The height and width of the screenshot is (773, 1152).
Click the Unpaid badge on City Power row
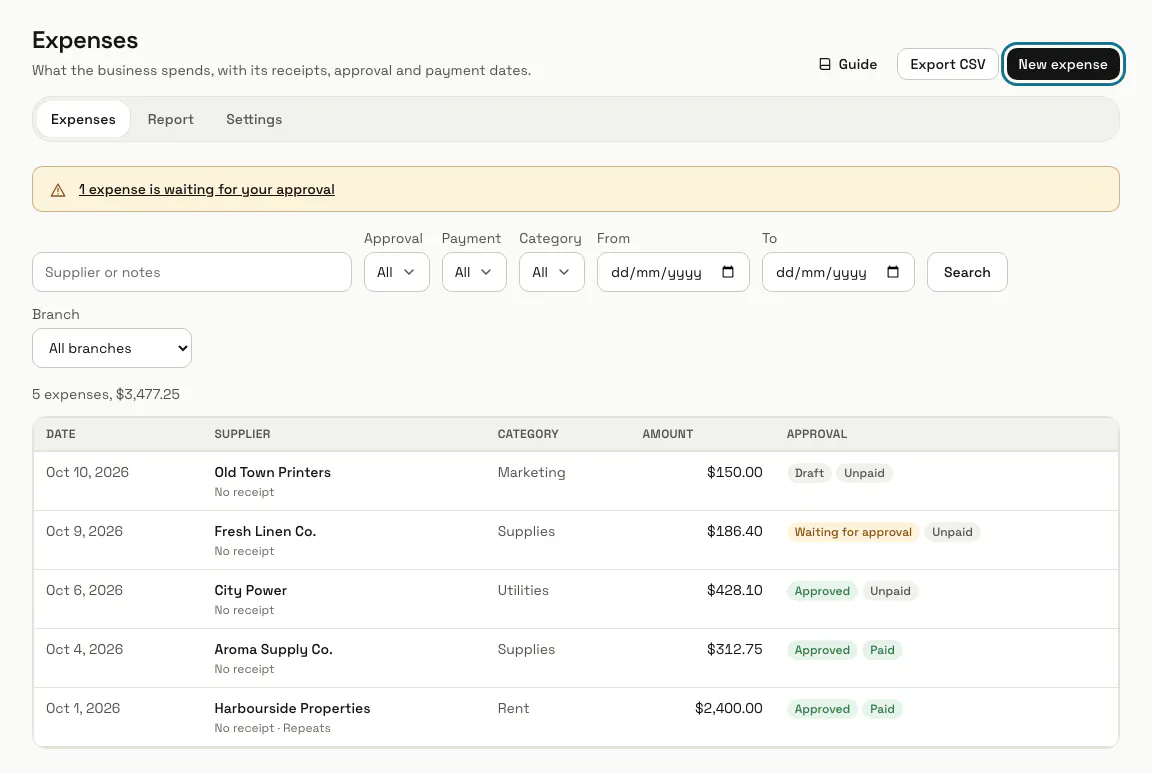click(x=890, y=591)
